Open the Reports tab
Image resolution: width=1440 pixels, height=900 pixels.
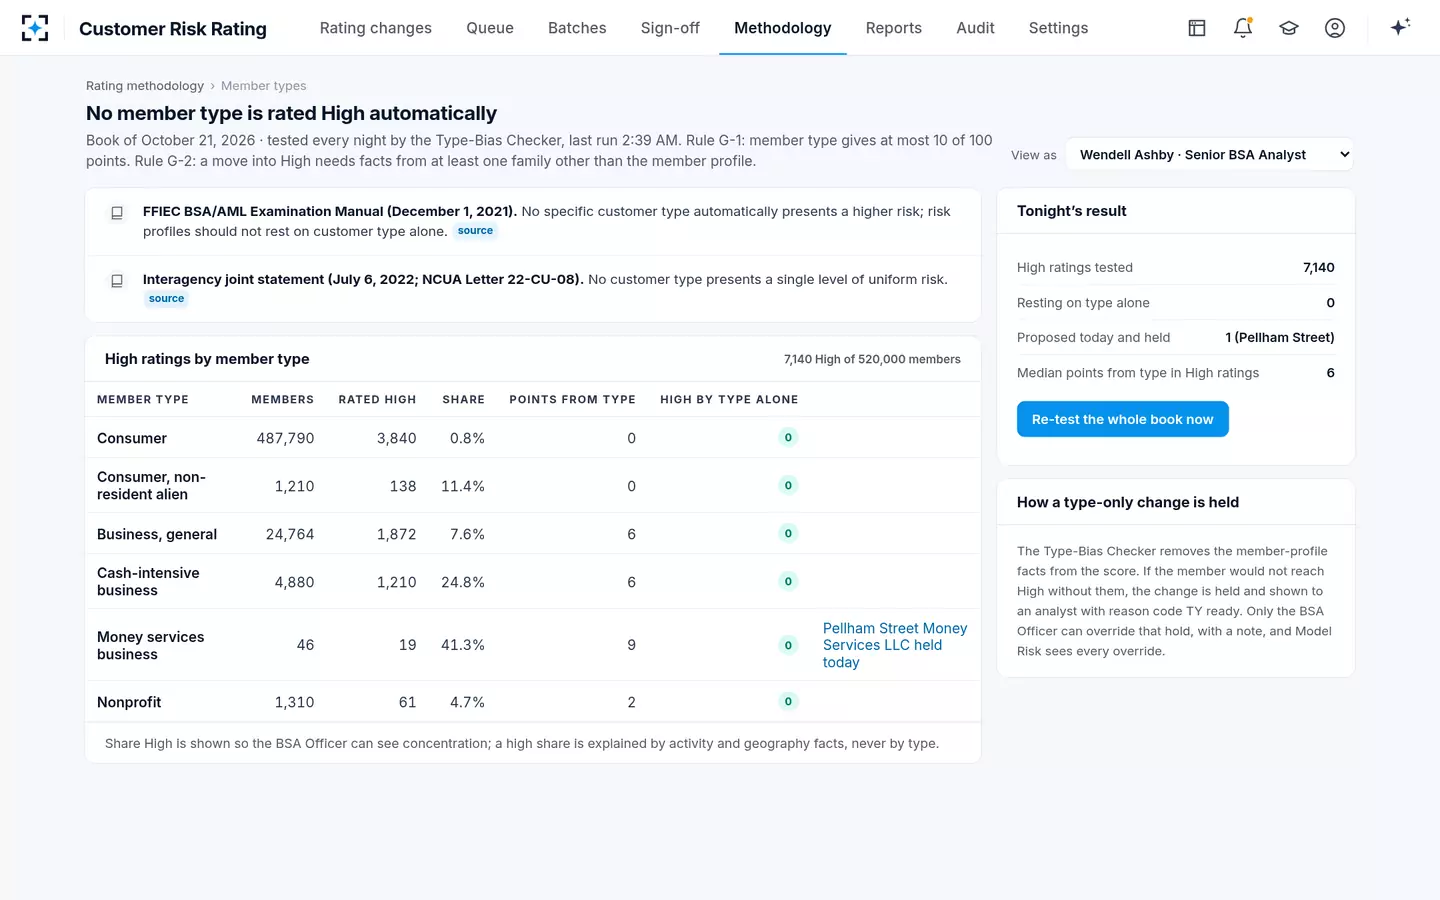[x=894, y=28]
